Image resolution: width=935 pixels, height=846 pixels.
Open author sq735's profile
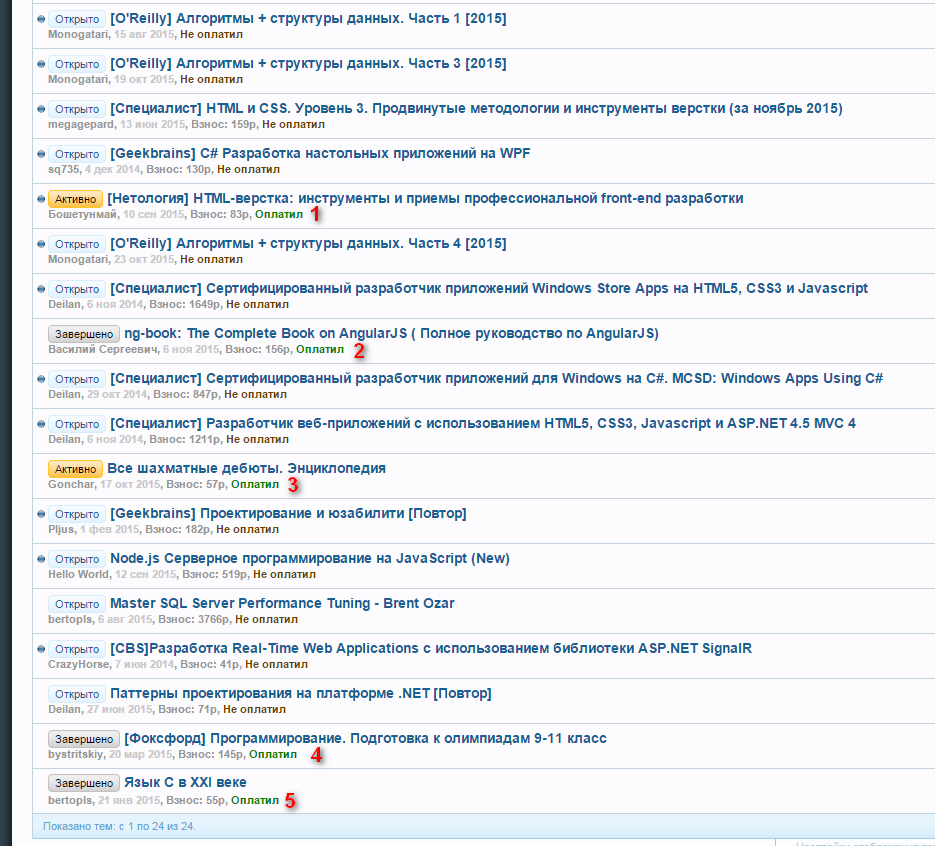click(x=63, y=169)
